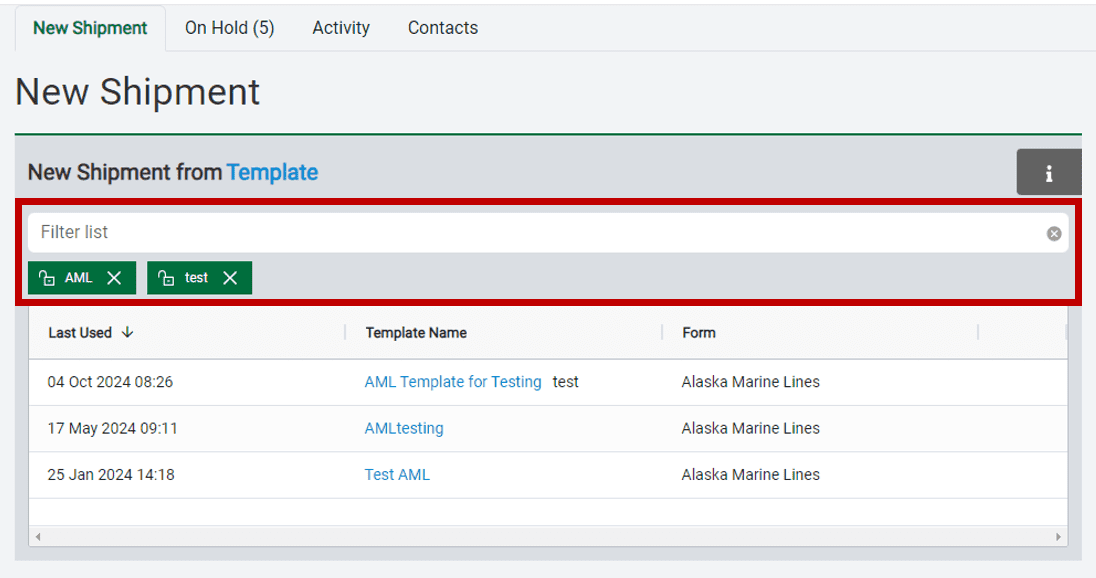Open the Template link in the header

point(272,172)
